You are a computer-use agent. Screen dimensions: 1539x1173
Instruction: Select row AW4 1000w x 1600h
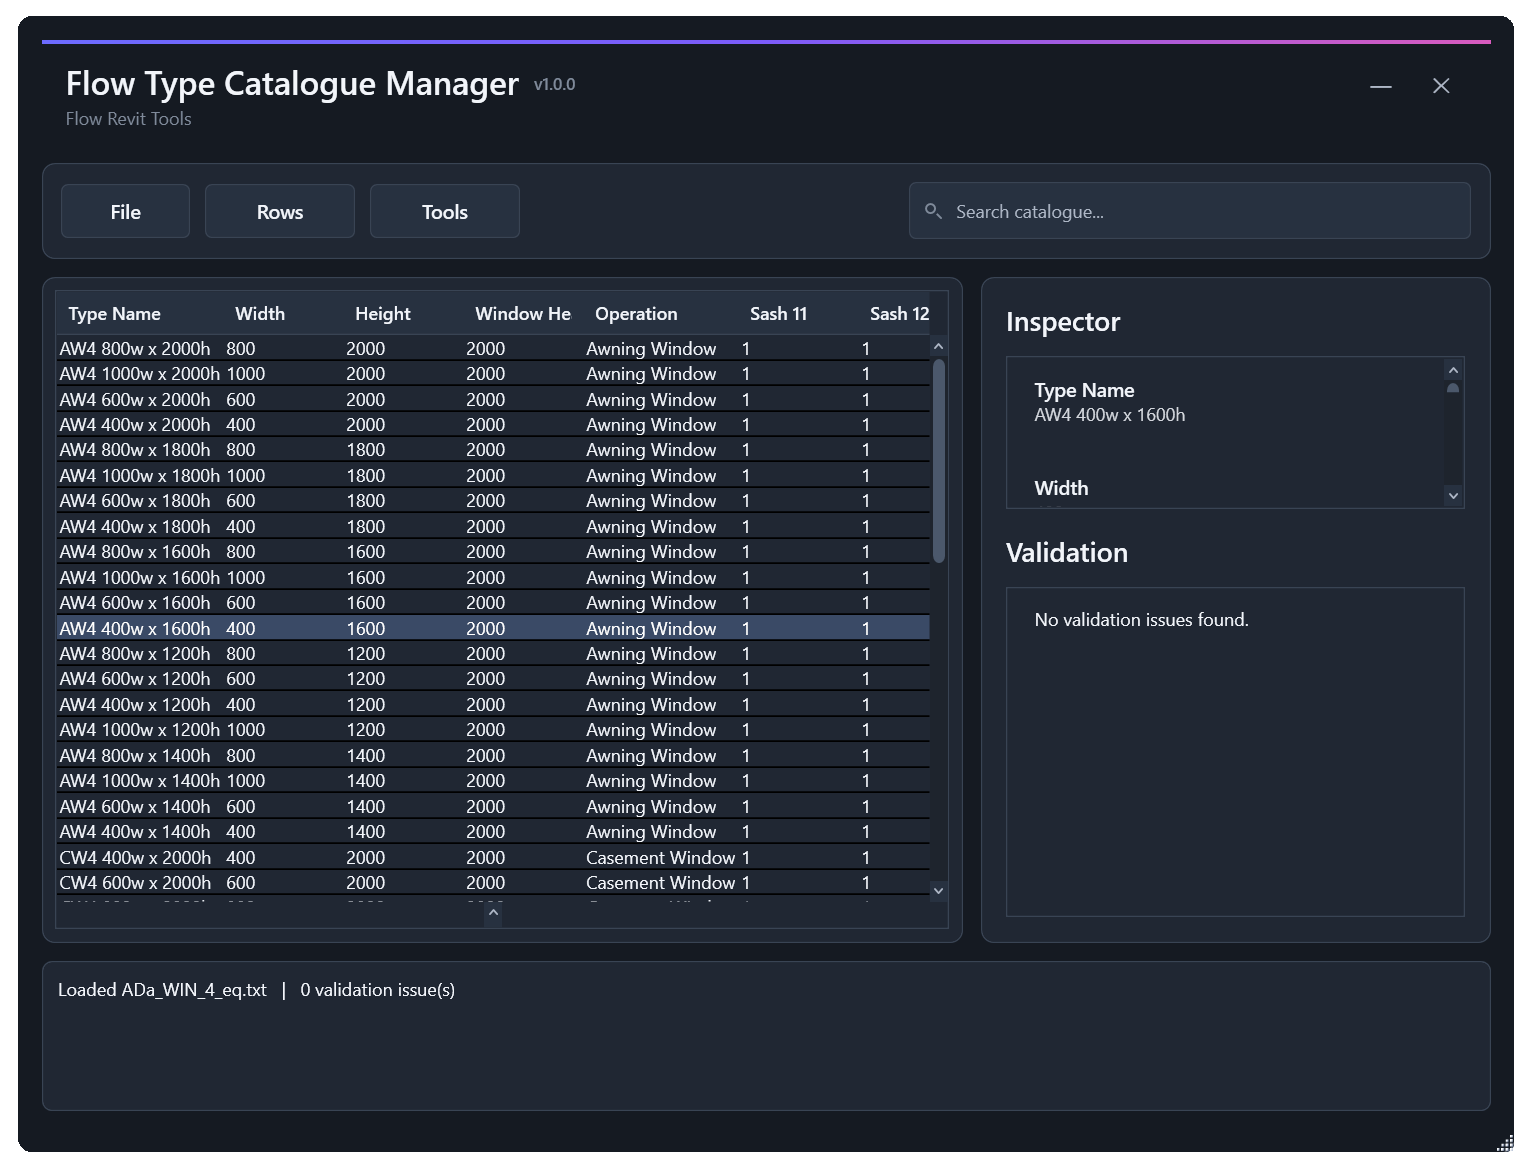tap(493, 577)
